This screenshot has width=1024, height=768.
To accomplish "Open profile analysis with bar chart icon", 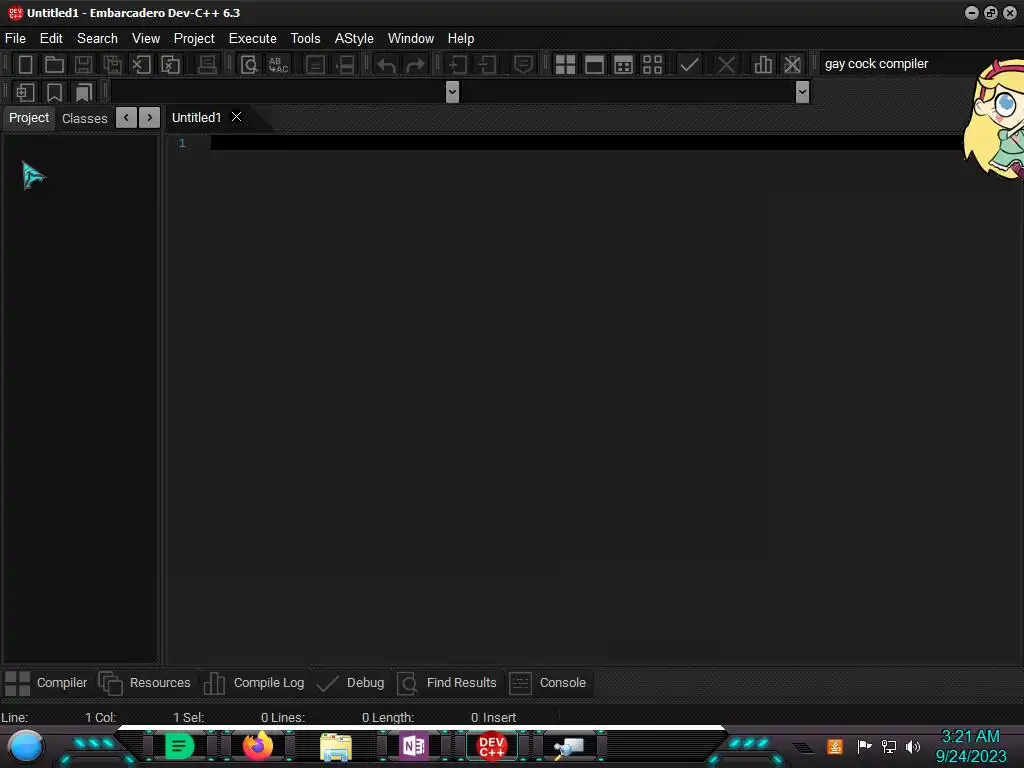I will click(x=763, y=64).
